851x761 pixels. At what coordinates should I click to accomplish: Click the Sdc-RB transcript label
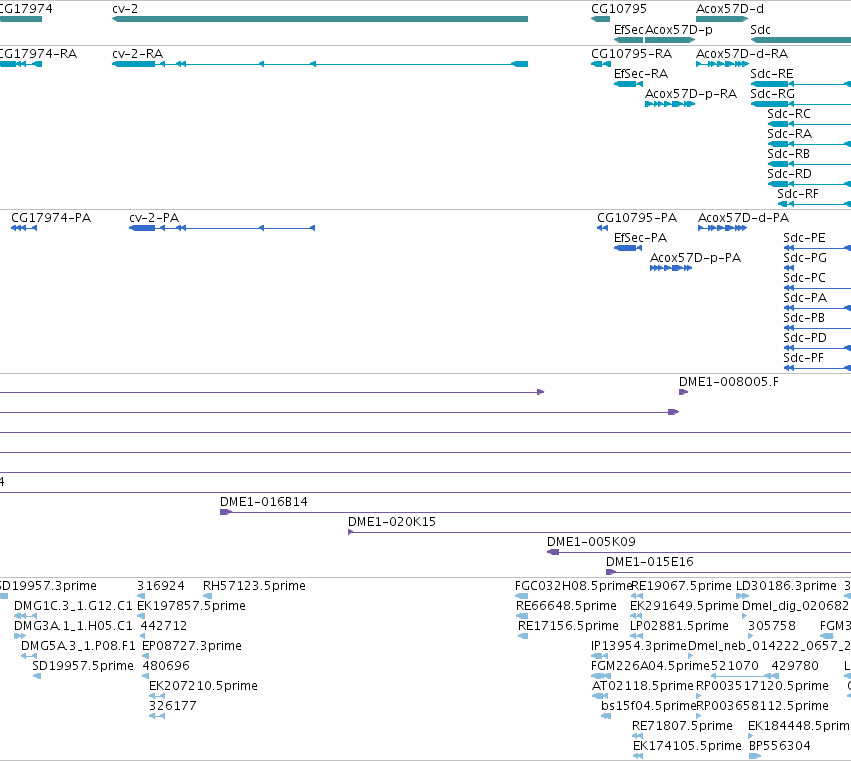coord(789,154)
